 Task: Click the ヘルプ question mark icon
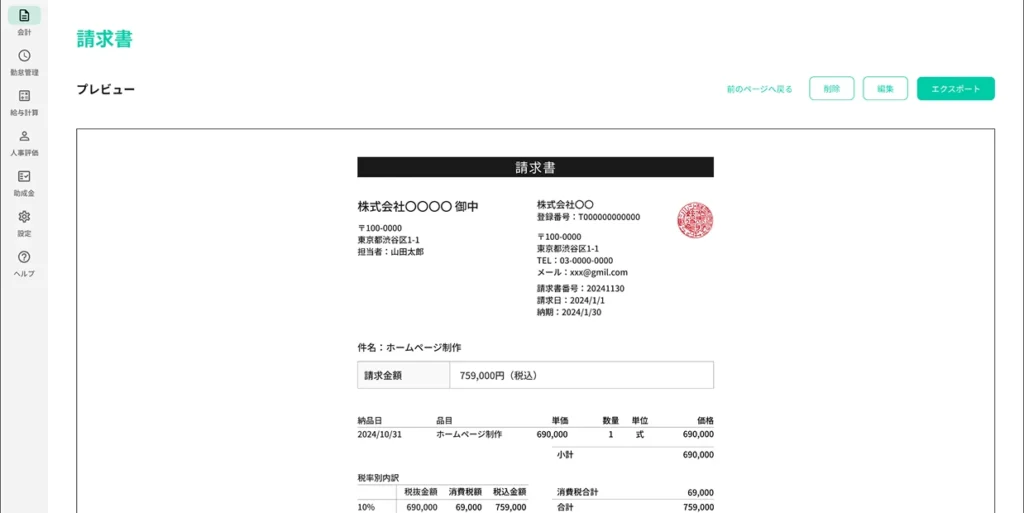[24, 257]
